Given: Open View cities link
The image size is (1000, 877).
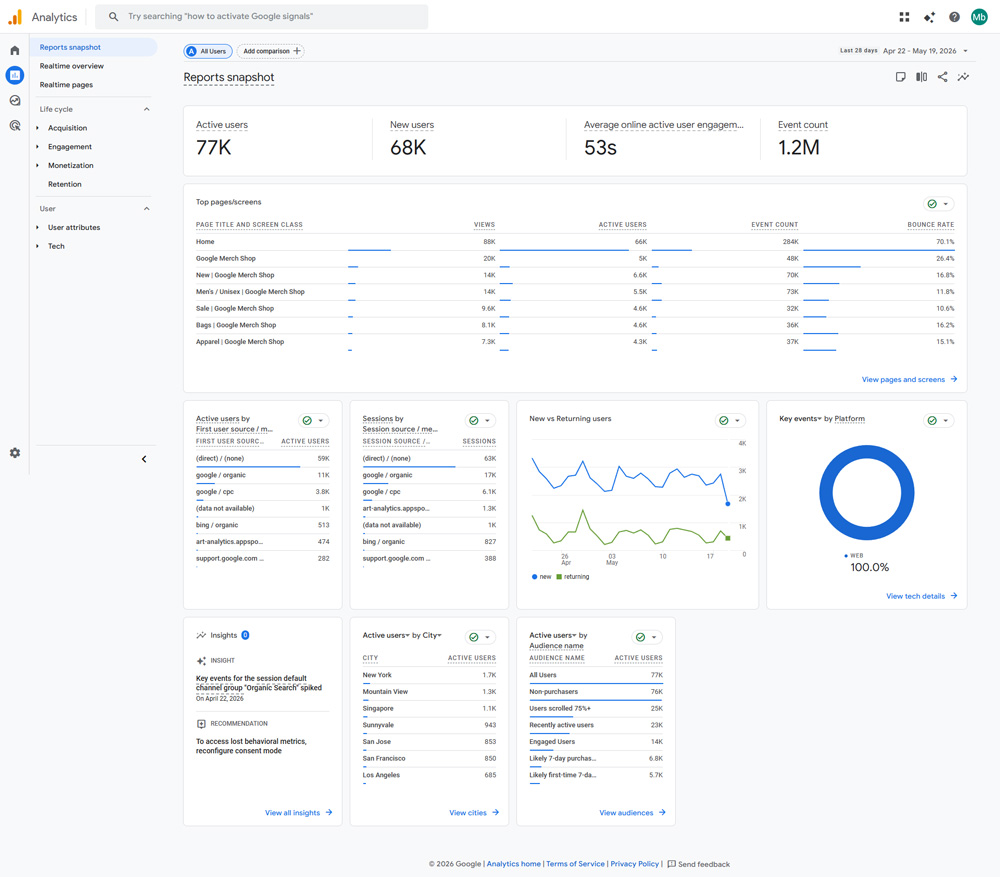Looking at the screenshot, I should coord(474,813).
